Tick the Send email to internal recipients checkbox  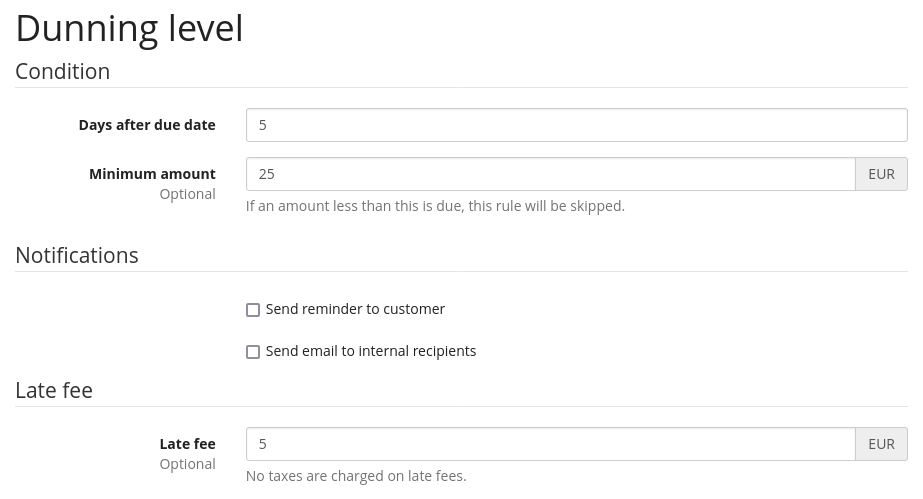pos(253,352)
